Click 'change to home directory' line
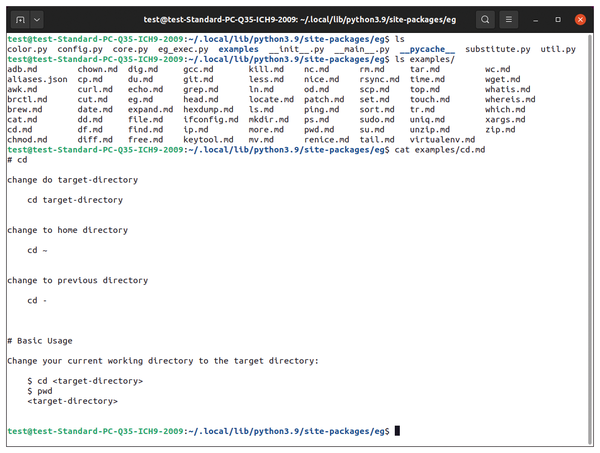 pos(67,230)
